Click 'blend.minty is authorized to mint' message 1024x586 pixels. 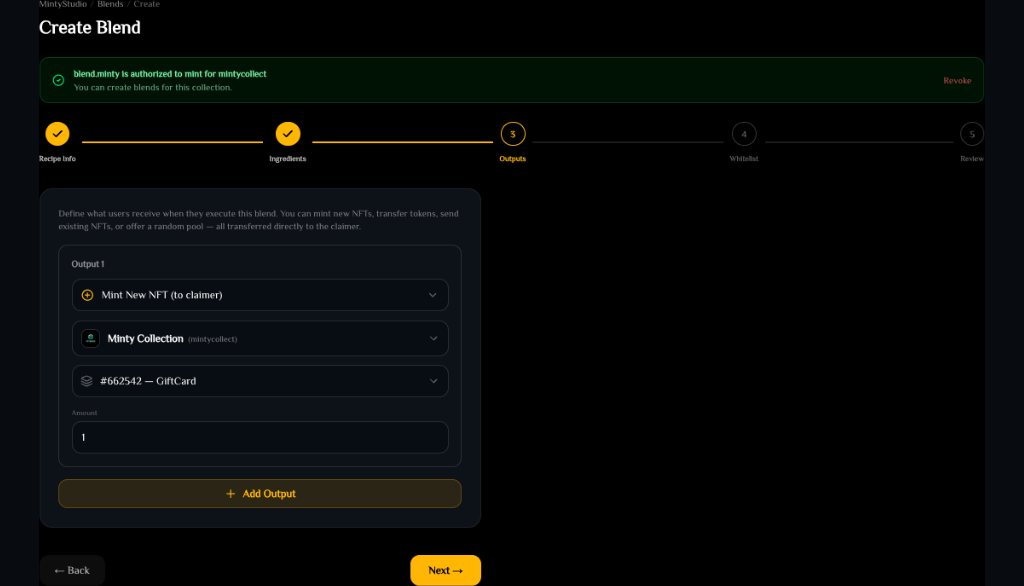pyautogui.click(x=170, y=74)
